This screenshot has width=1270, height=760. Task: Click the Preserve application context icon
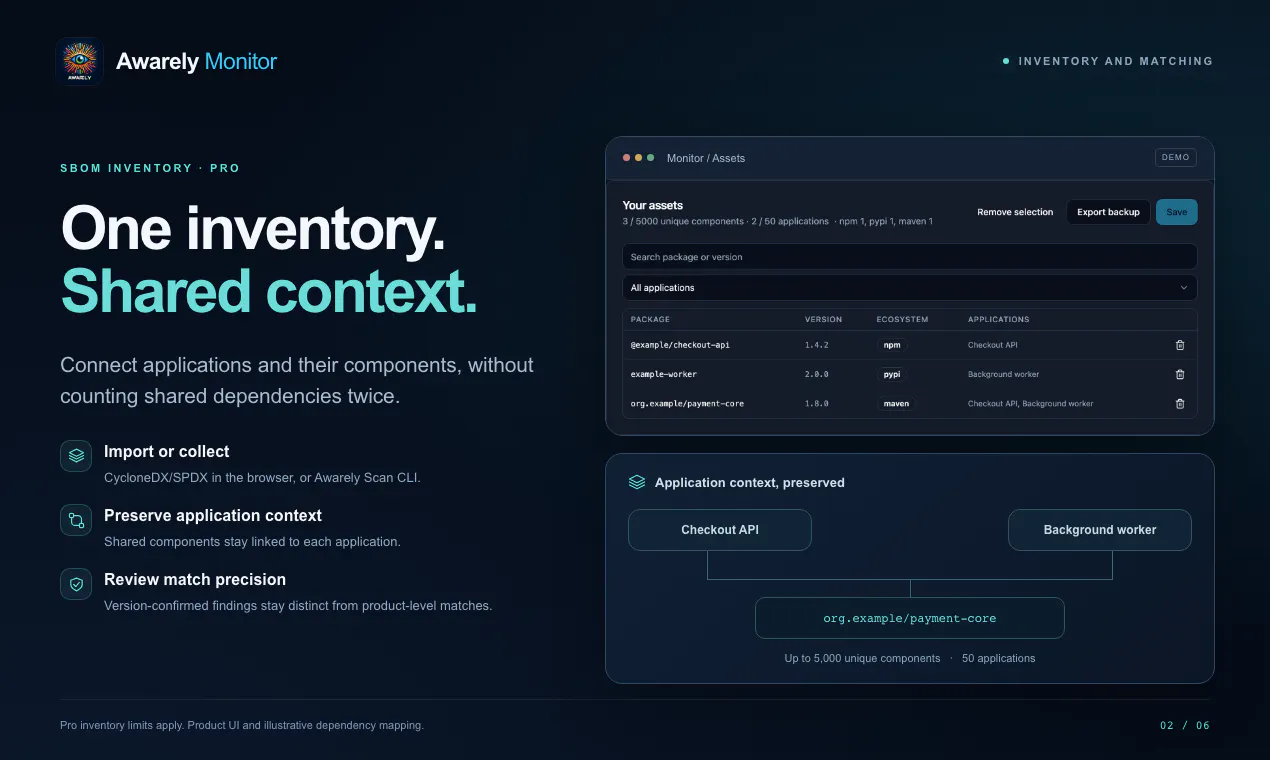pyautogui.click(x=76, y=520)
